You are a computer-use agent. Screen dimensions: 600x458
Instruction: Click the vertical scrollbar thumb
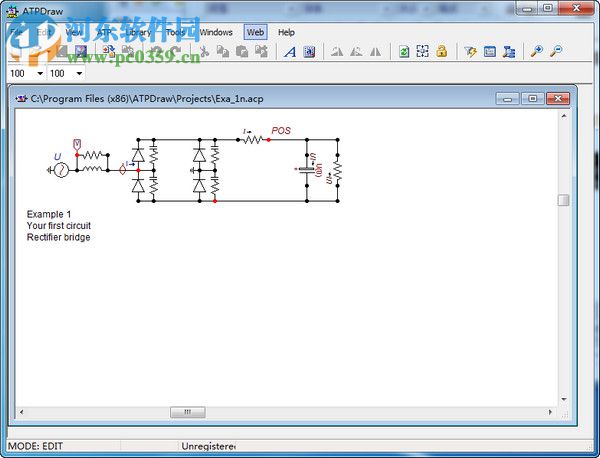pos(563,201)
